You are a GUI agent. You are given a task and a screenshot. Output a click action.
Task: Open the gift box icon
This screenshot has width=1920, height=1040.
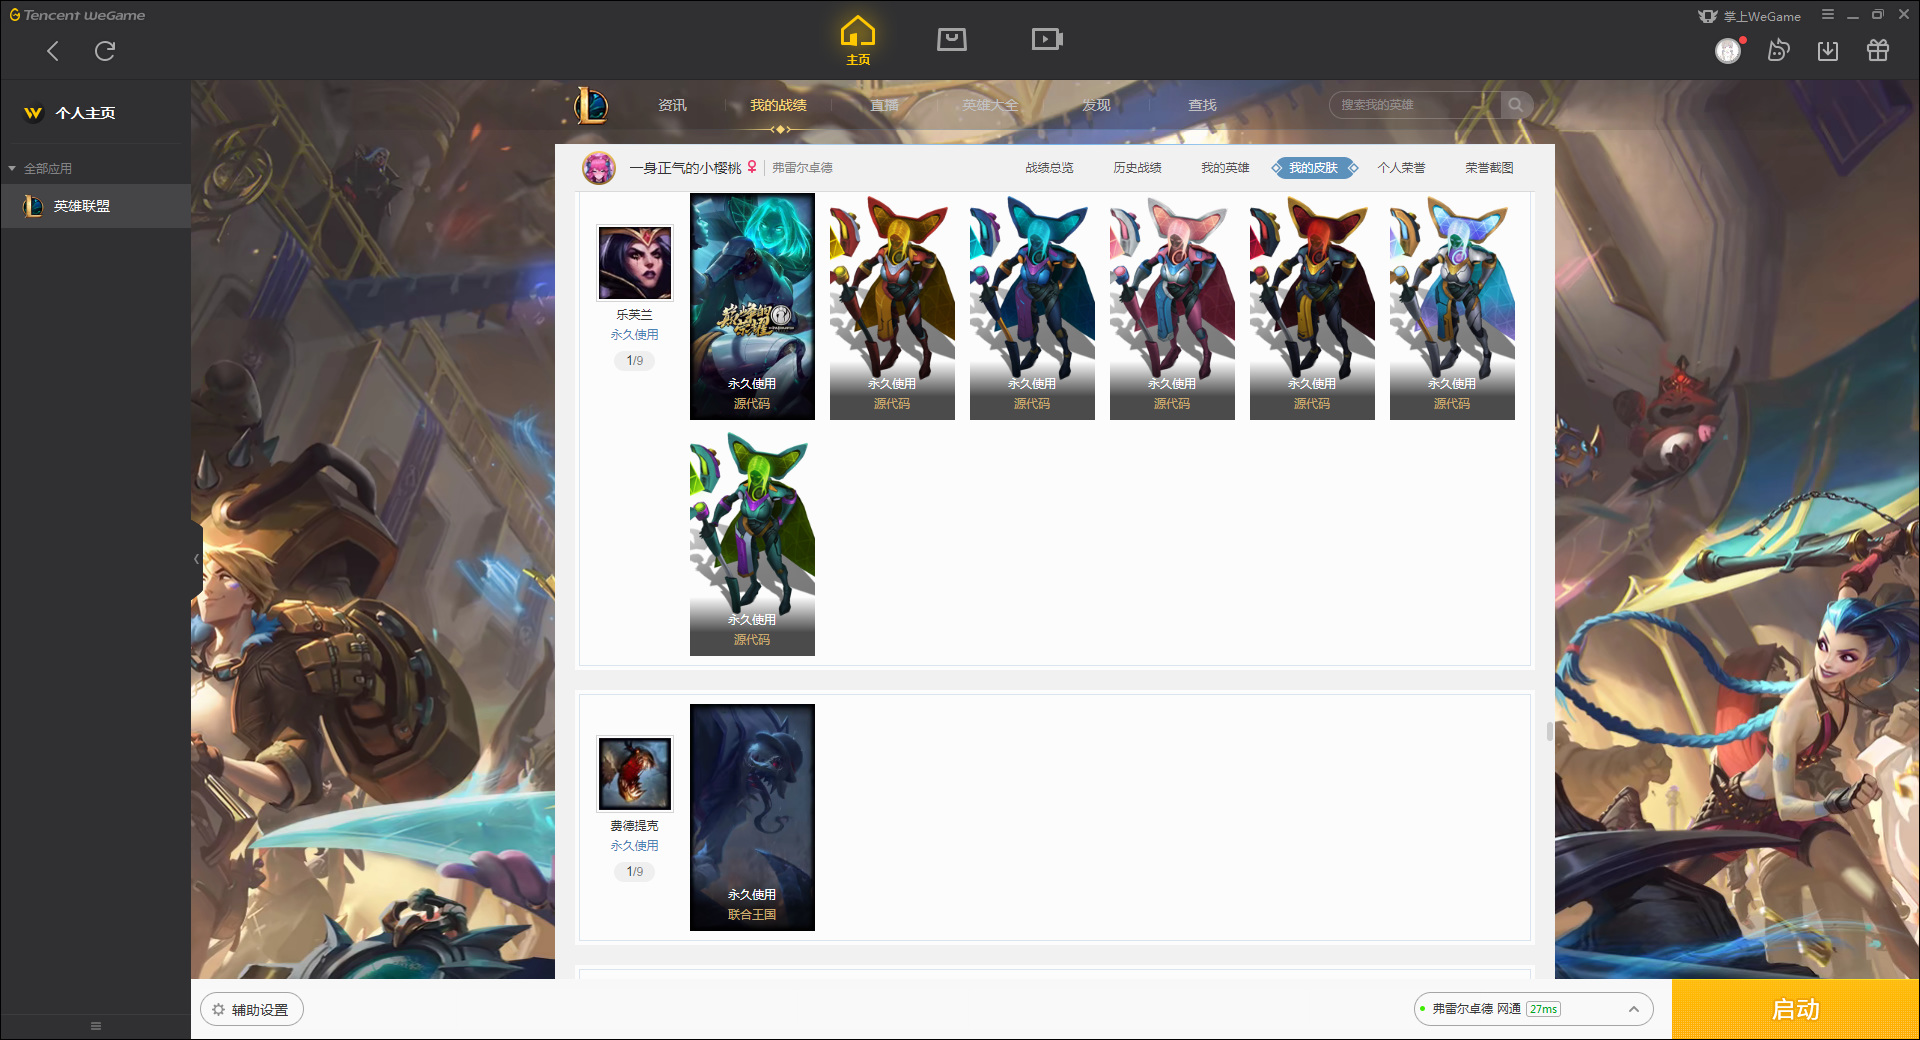pos(1878,51)
